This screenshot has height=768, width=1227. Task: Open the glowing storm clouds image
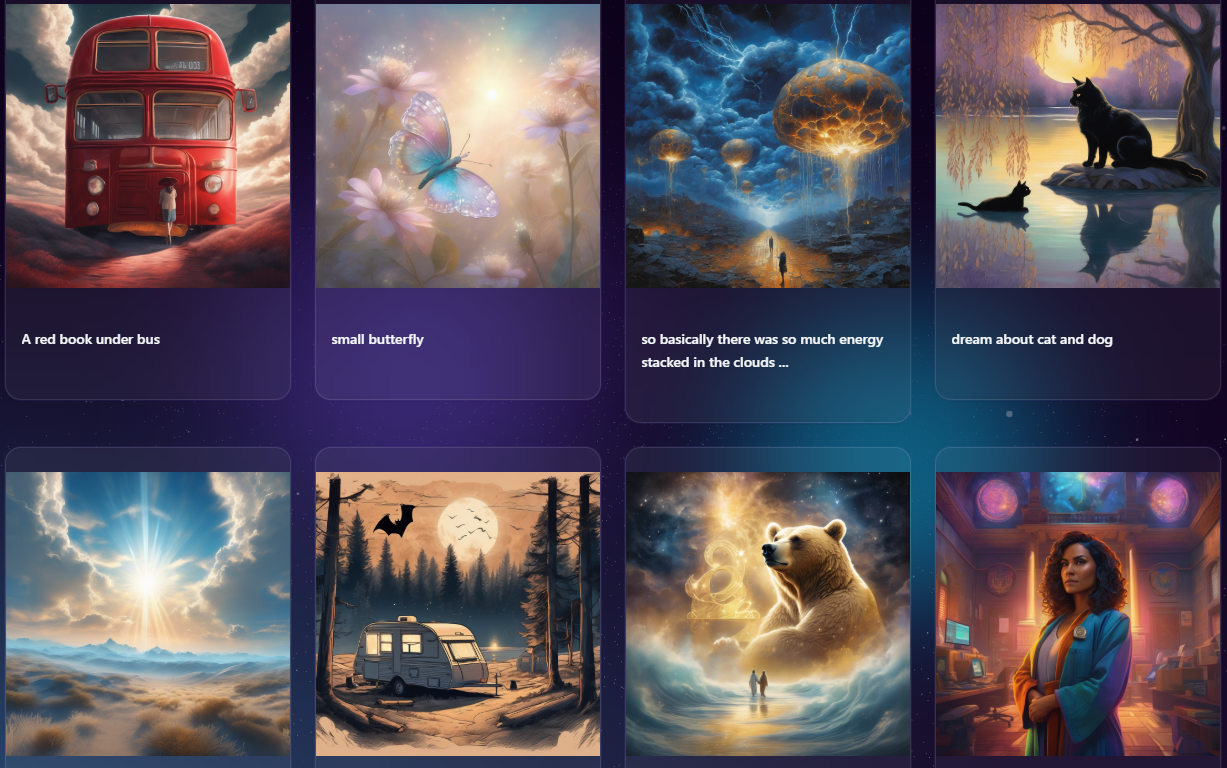click(768, 145)
